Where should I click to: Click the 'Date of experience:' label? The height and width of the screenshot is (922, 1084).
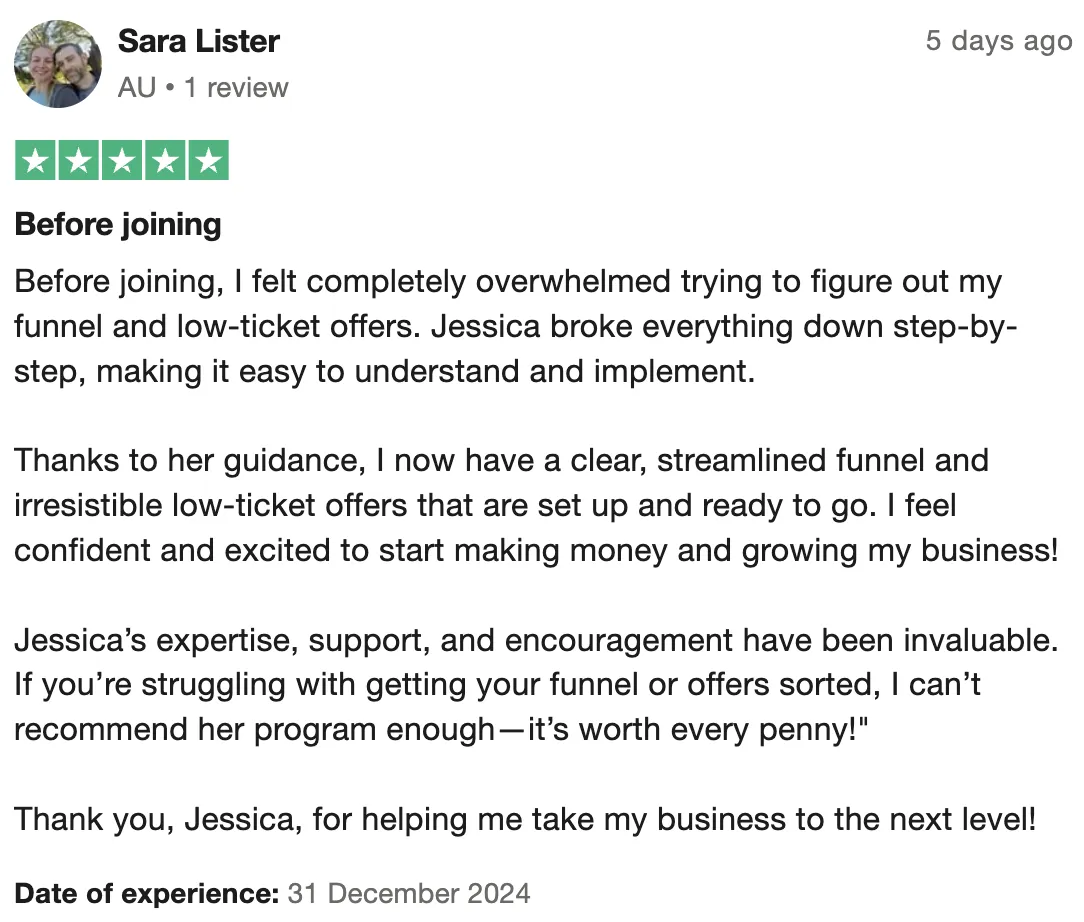[147, 894]
